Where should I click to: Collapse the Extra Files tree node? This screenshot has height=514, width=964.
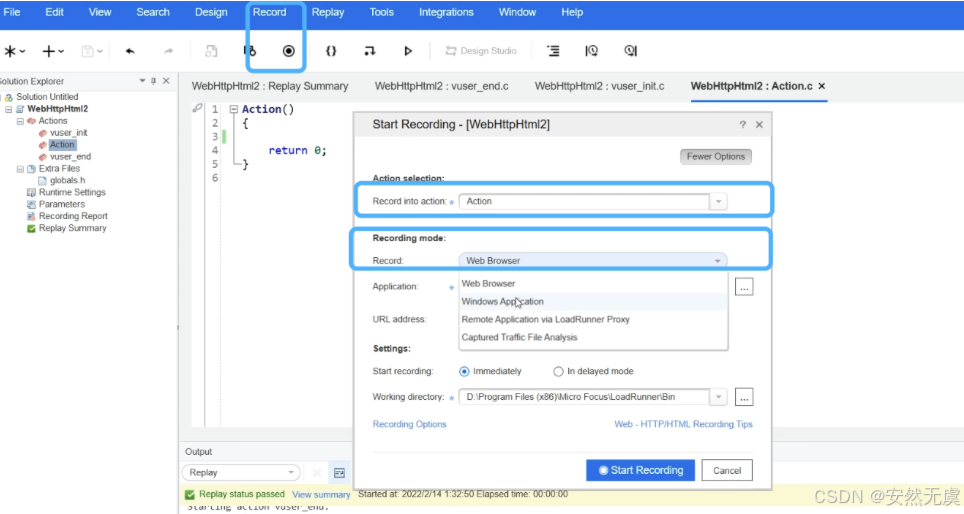[20, 168]
